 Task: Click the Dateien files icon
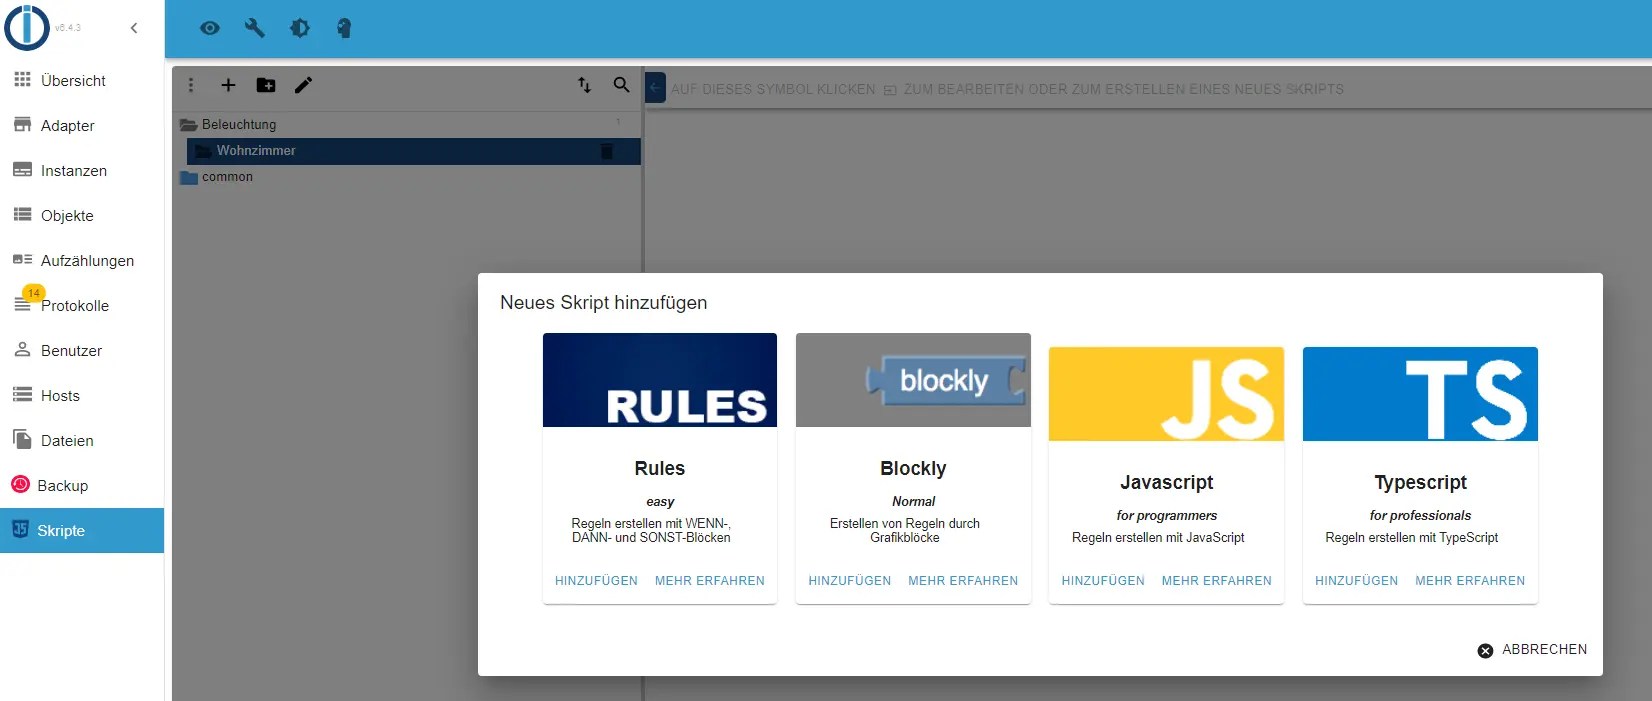(x=22, y=439)
